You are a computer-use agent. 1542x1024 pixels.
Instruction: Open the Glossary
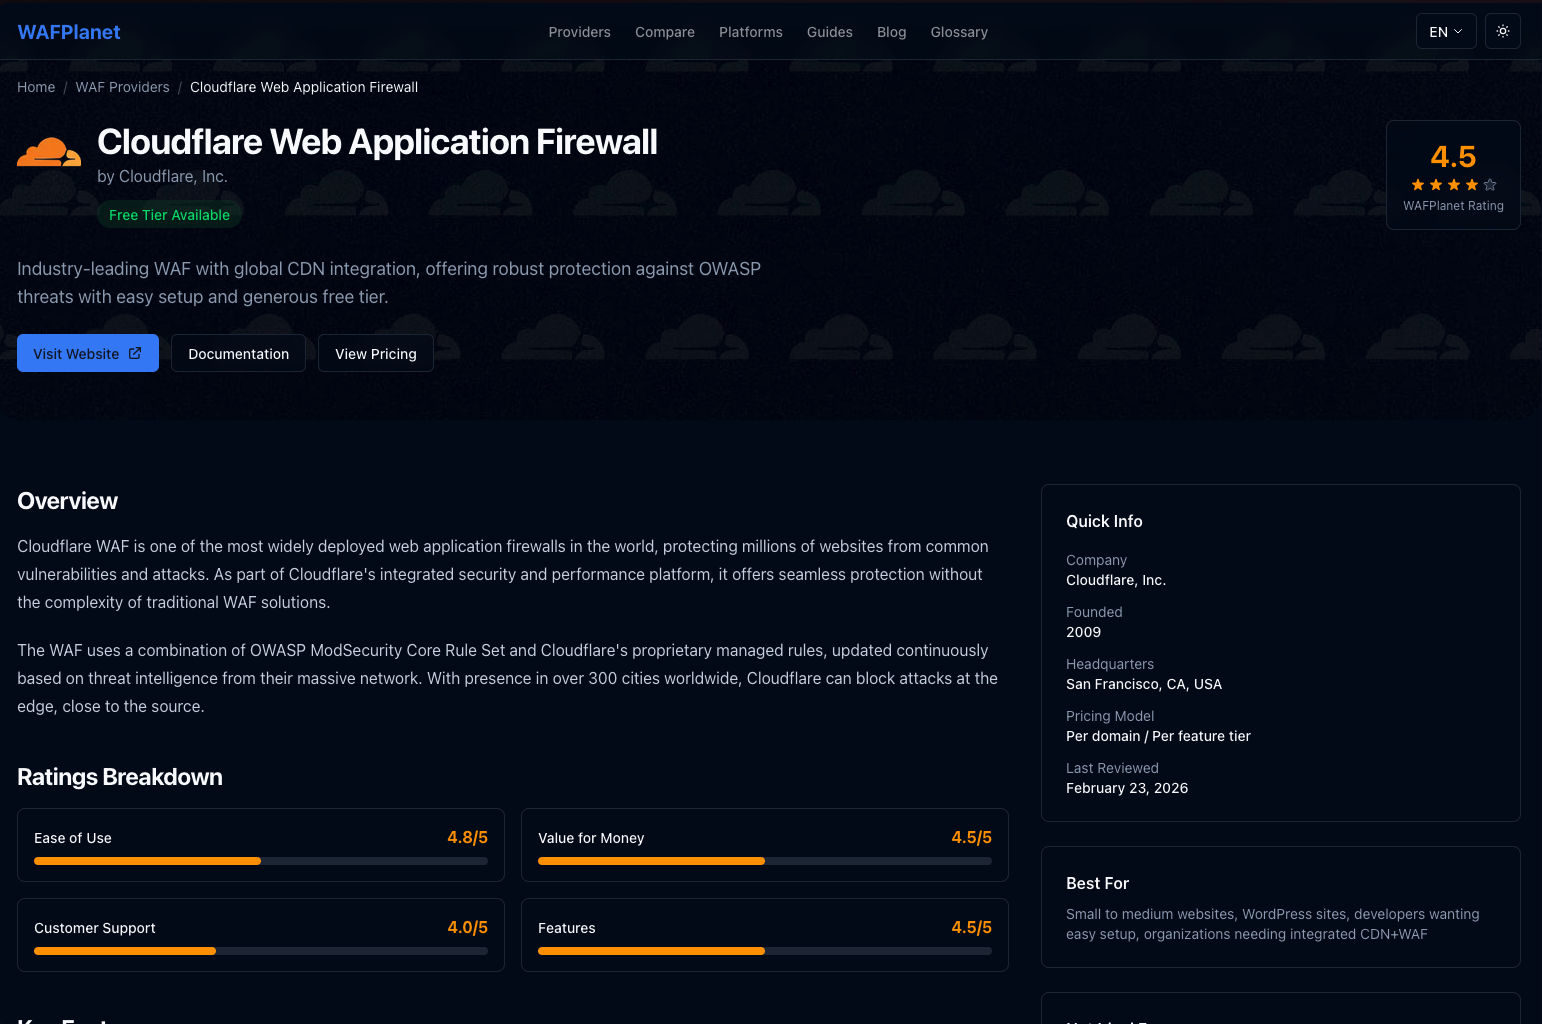point(958,32)
